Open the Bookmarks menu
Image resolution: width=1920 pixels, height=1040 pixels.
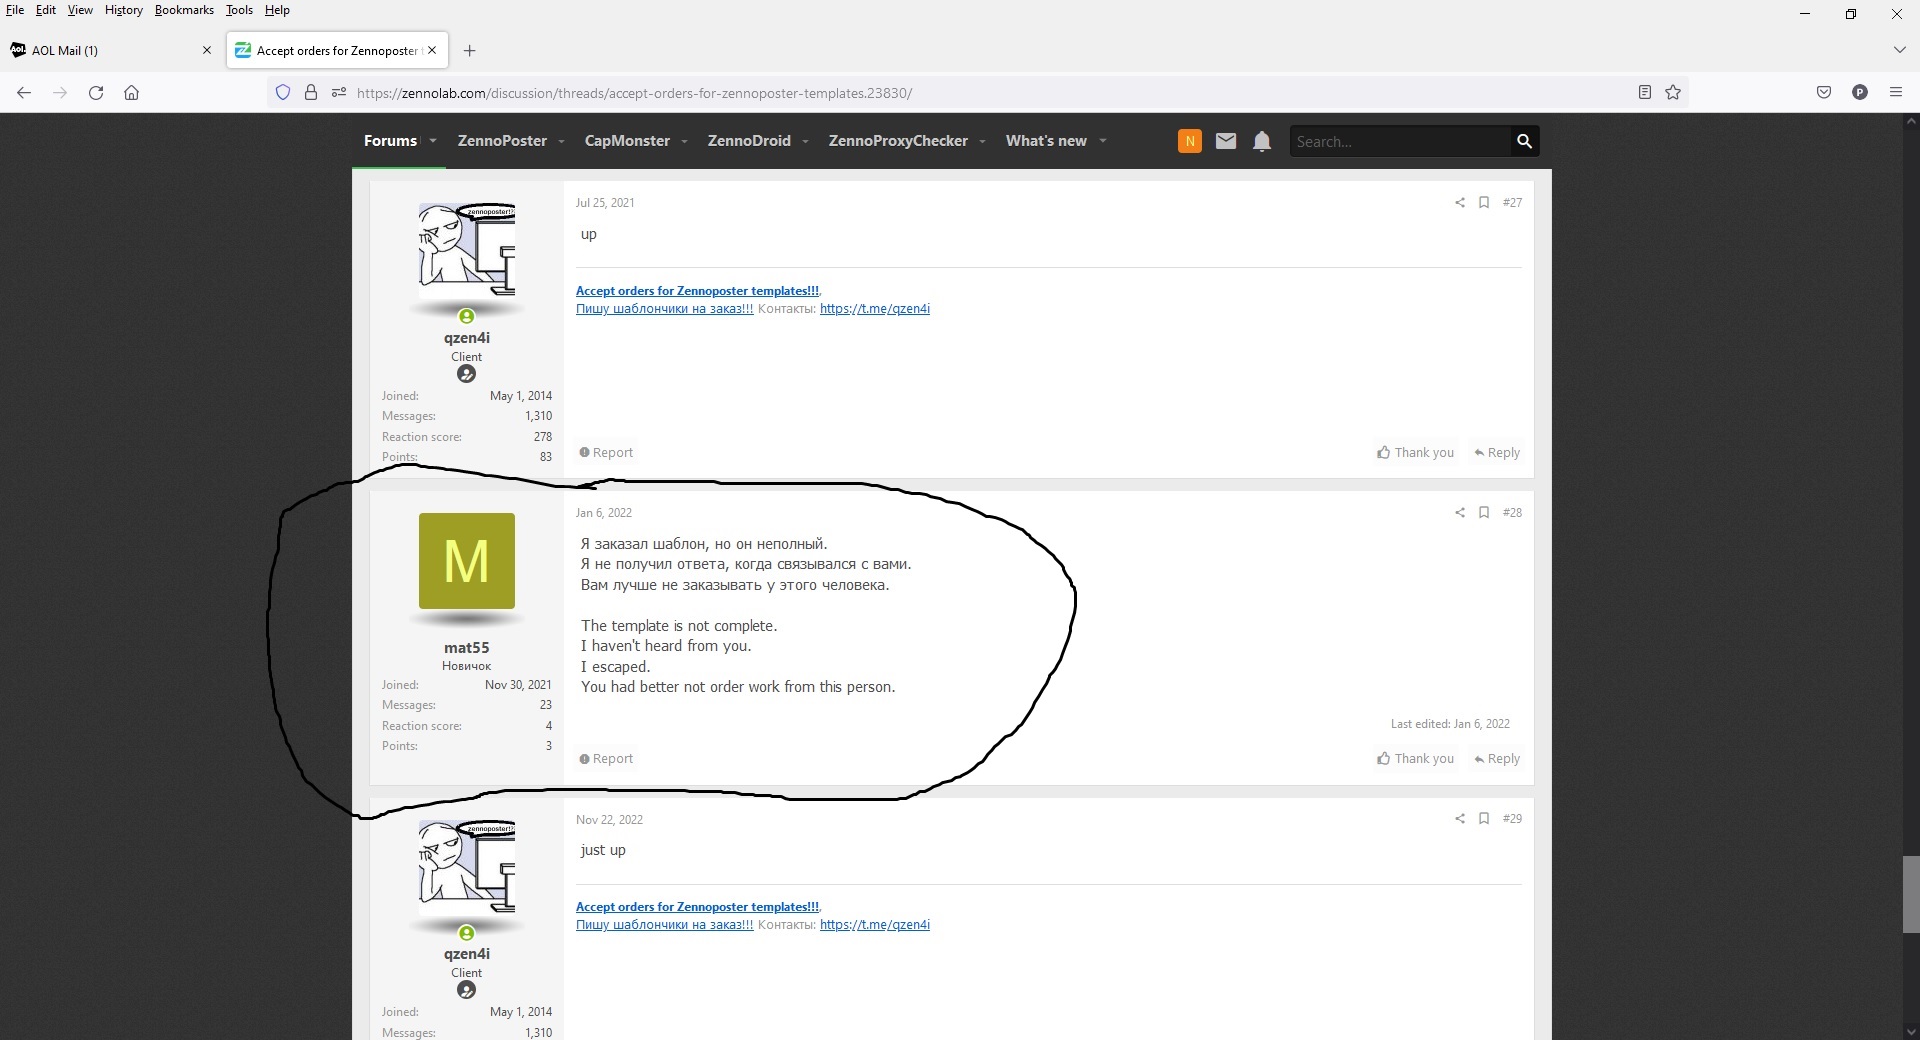point(184,10)
